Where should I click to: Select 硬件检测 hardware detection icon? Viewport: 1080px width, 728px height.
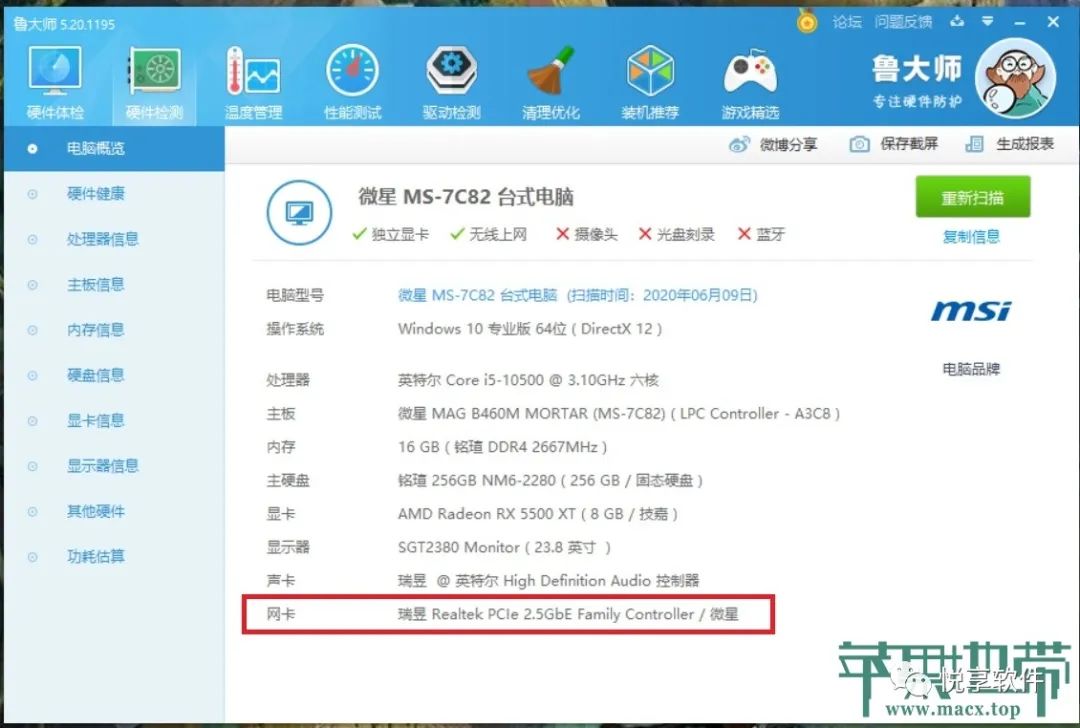pos(154,83)
